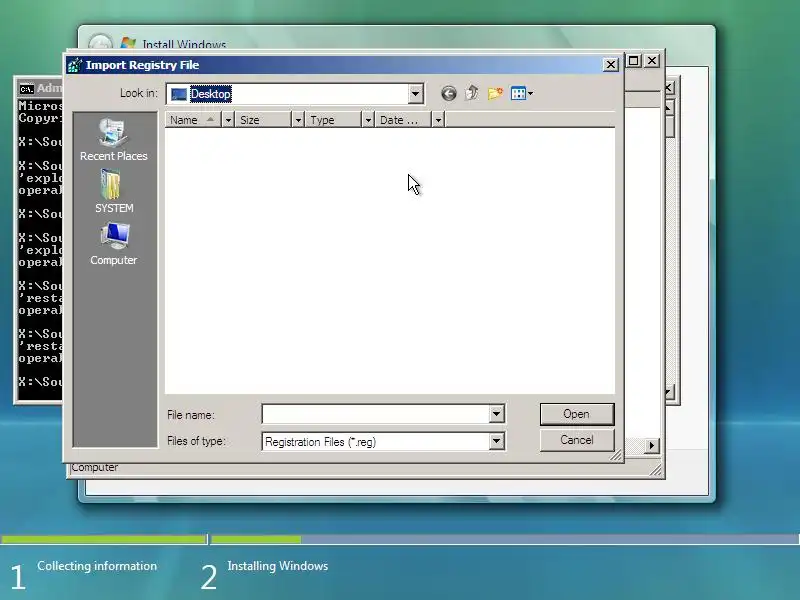Click Desktop icon in Look in box
Screen dimensions: 800x600
[179, 94]
